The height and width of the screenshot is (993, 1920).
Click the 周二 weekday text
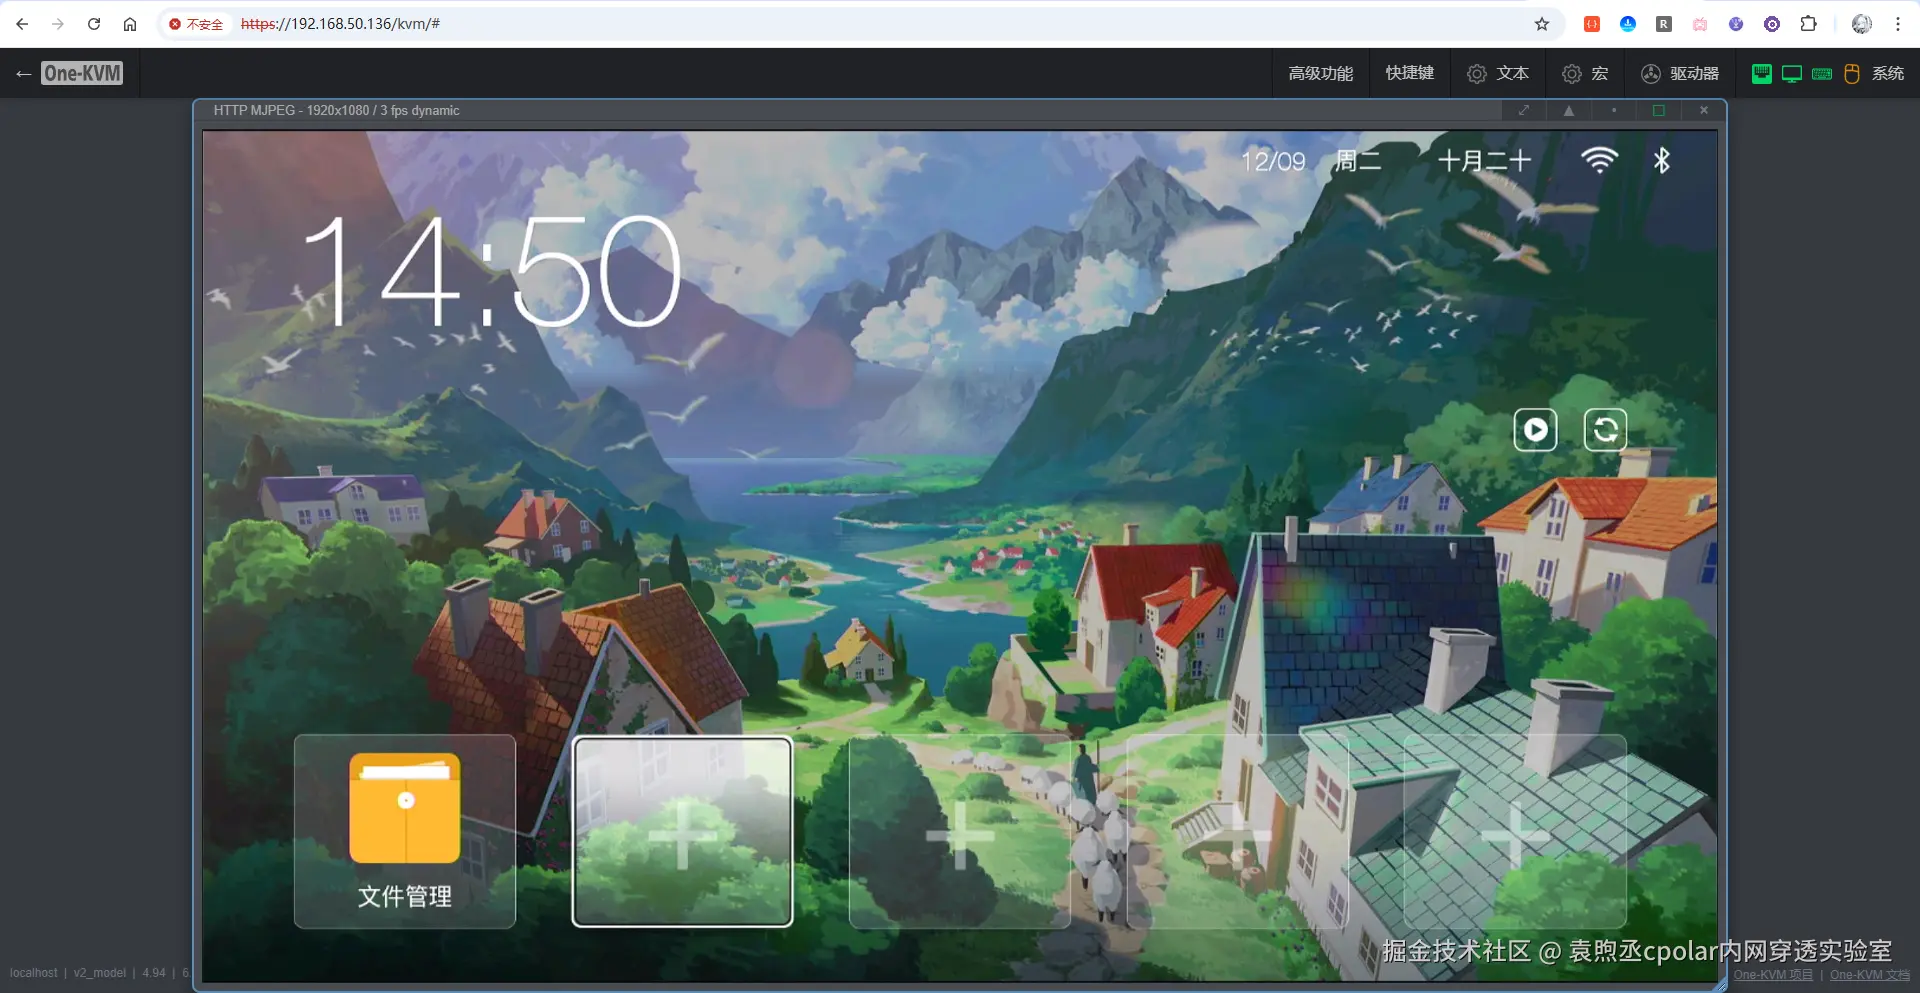[1358, 161]
